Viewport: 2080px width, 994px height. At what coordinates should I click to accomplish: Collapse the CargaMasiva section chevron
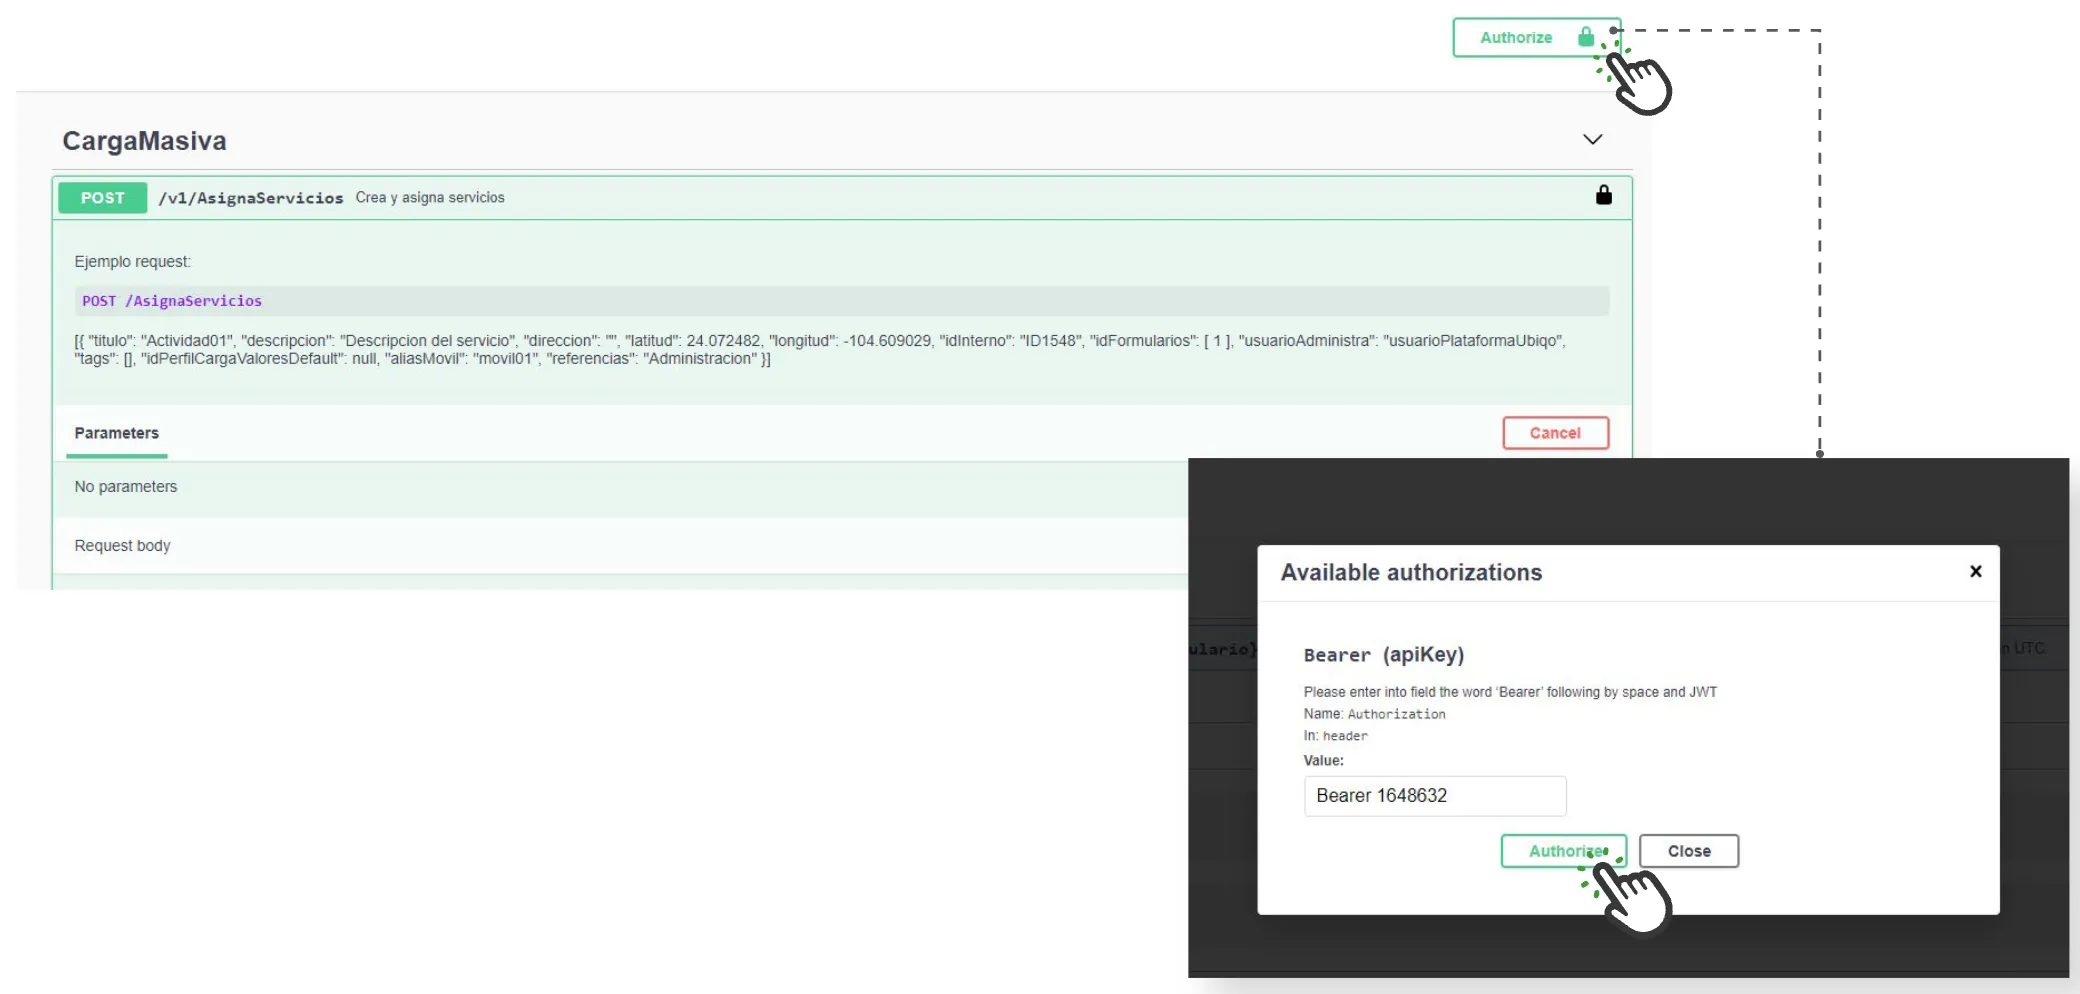tap(1593, 139)
